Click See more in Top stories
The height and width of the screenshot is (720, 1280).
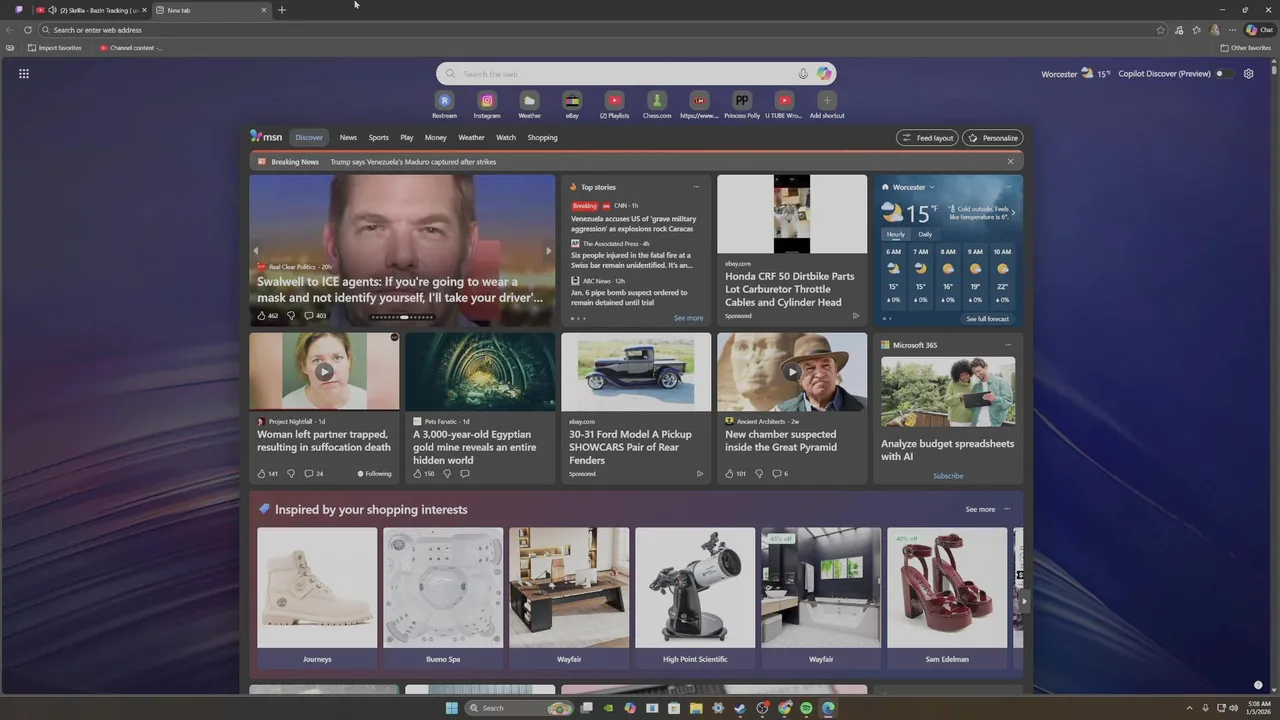[x=688, y=318]
